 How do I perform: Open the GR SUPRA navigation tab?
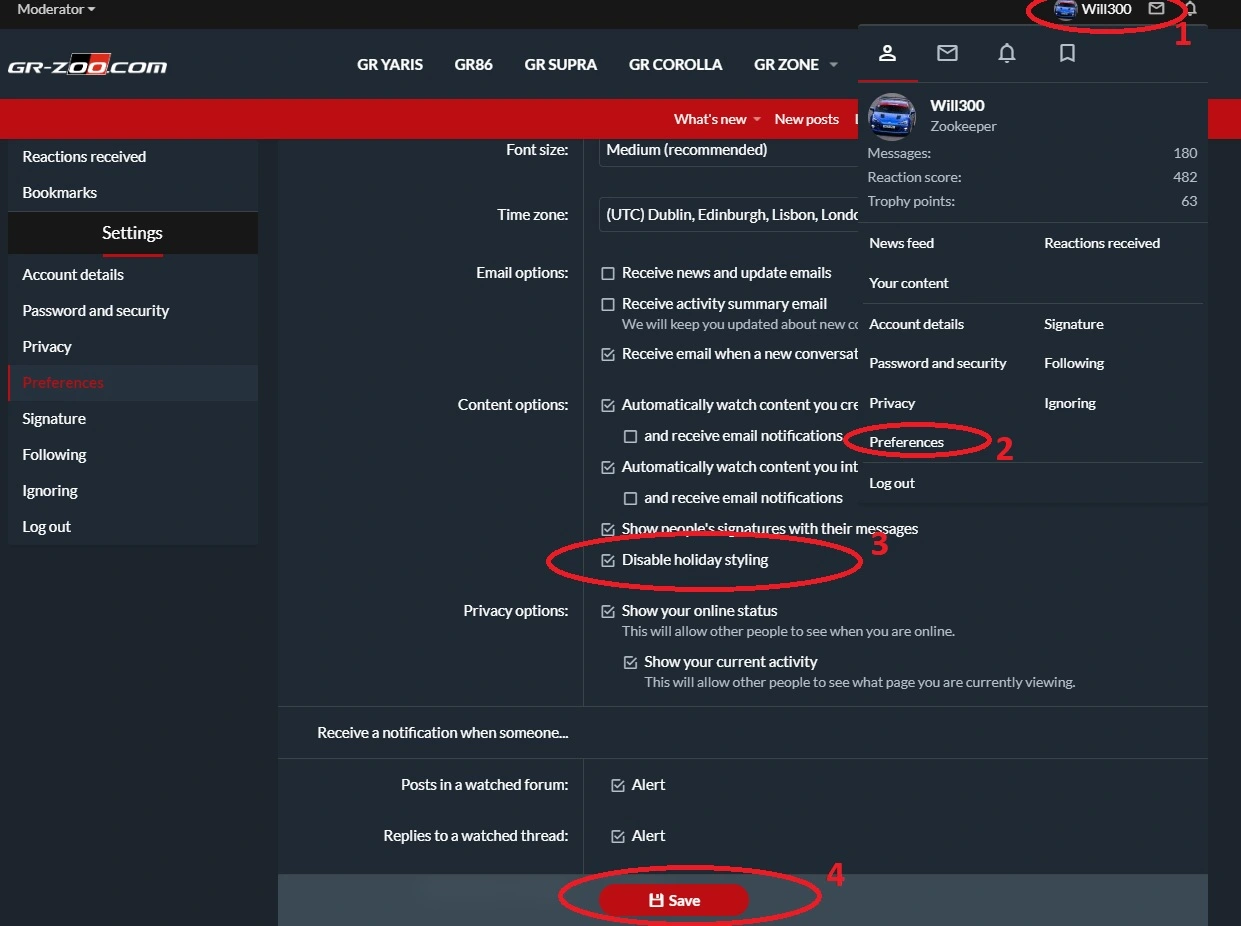click(561, 65)
